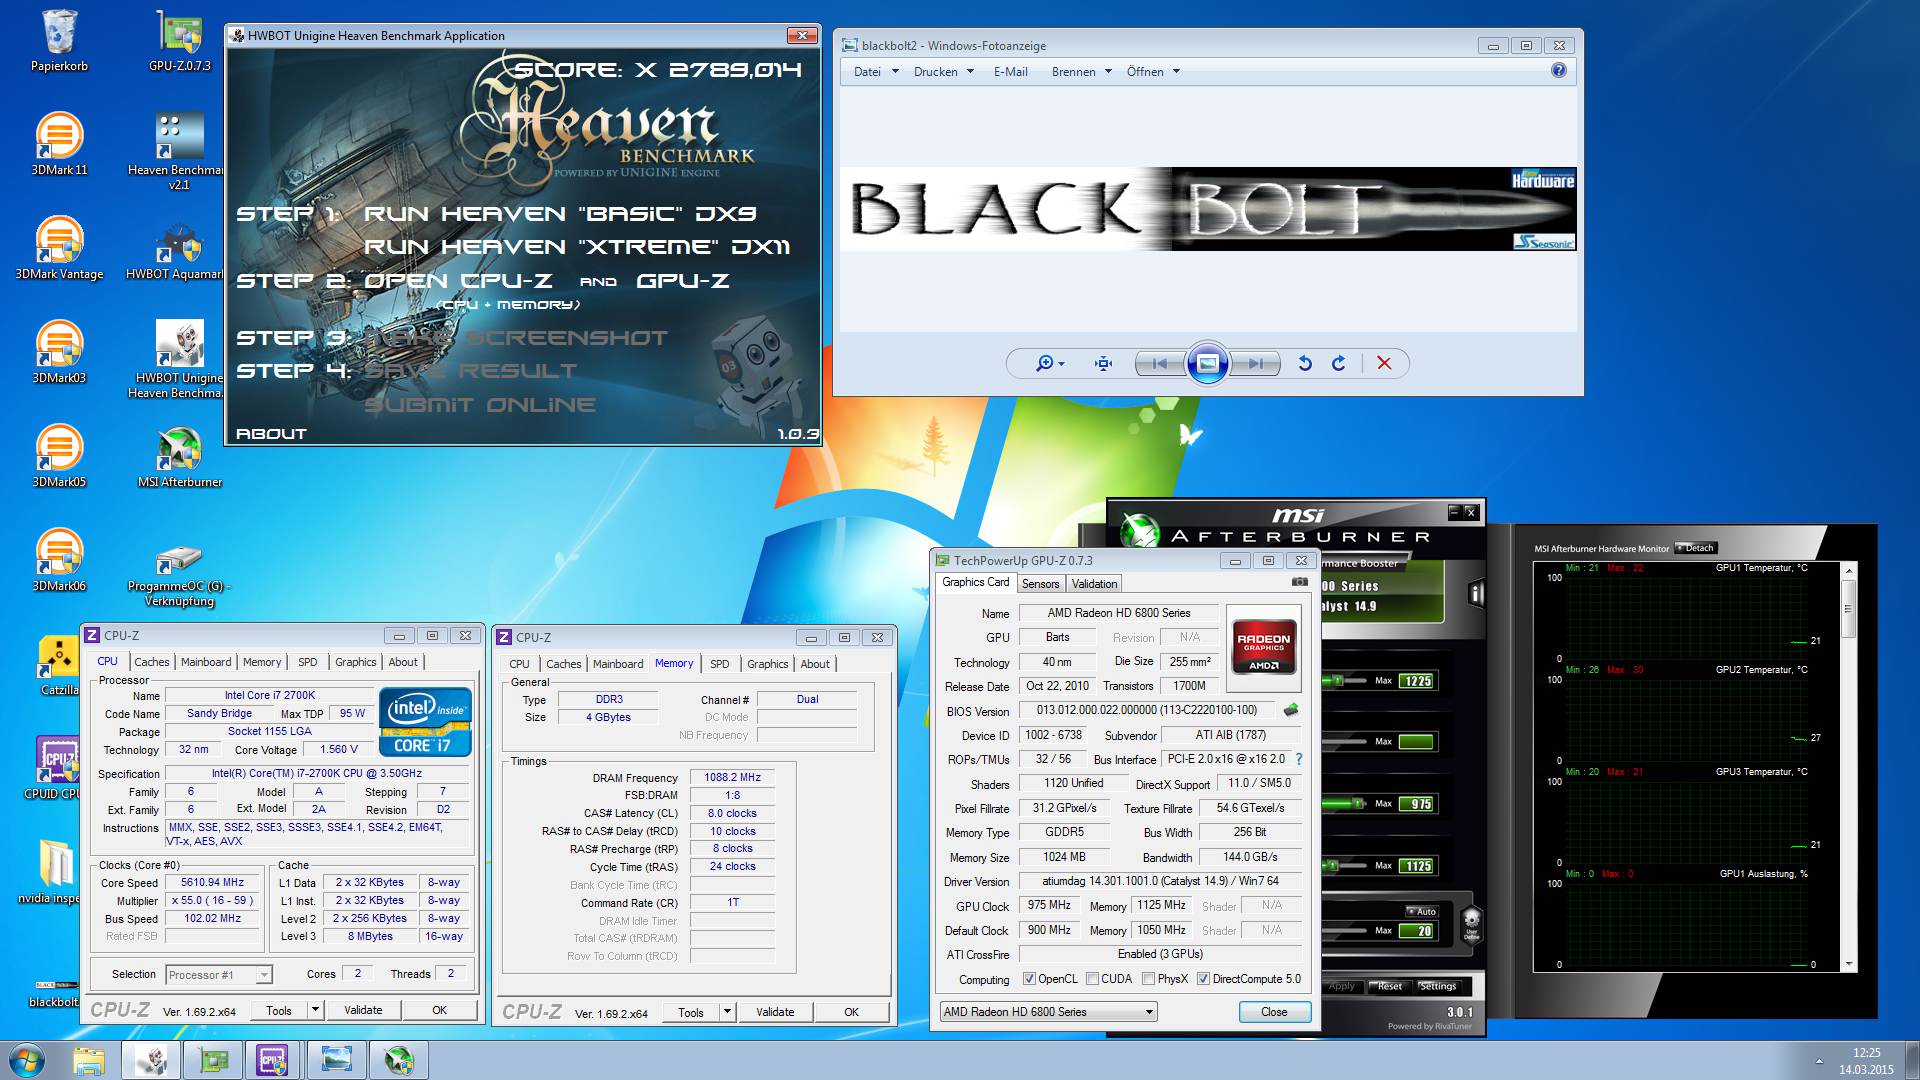Image resolution: width=1920 pixels, height=1080 pixels.
Task: Open the GPU-Z.0.7.3 desktop shortcut
Action: pyautogui.click(x=180, y=40)
